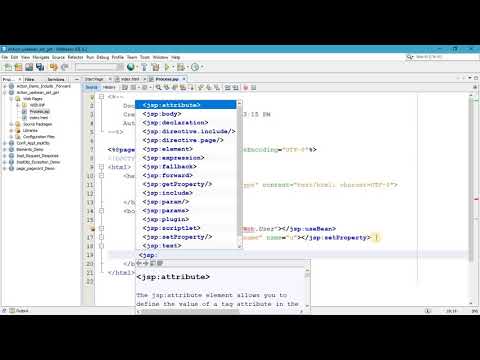The height and width of the screenshot is (360, 480).
Task: Select <jsp:forward> completion item
Action: coord(186,175)
